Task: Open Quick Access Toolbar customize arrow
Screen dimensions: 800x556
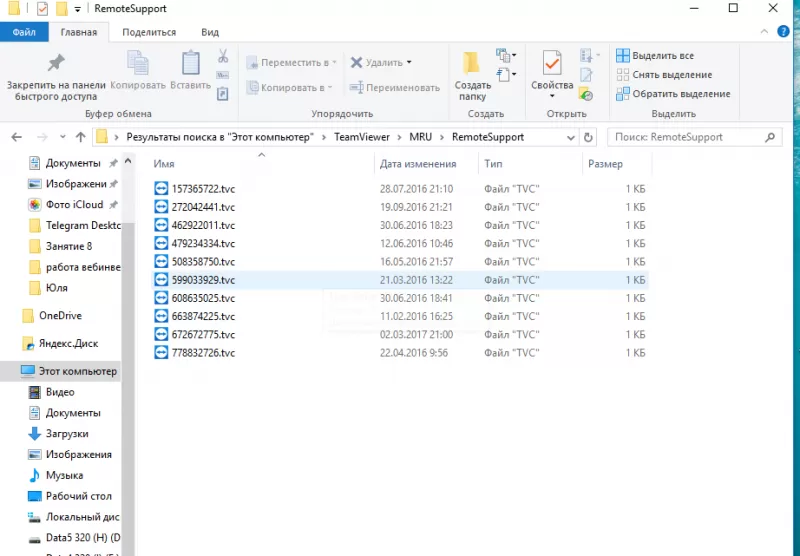Action: coord(78,9)
